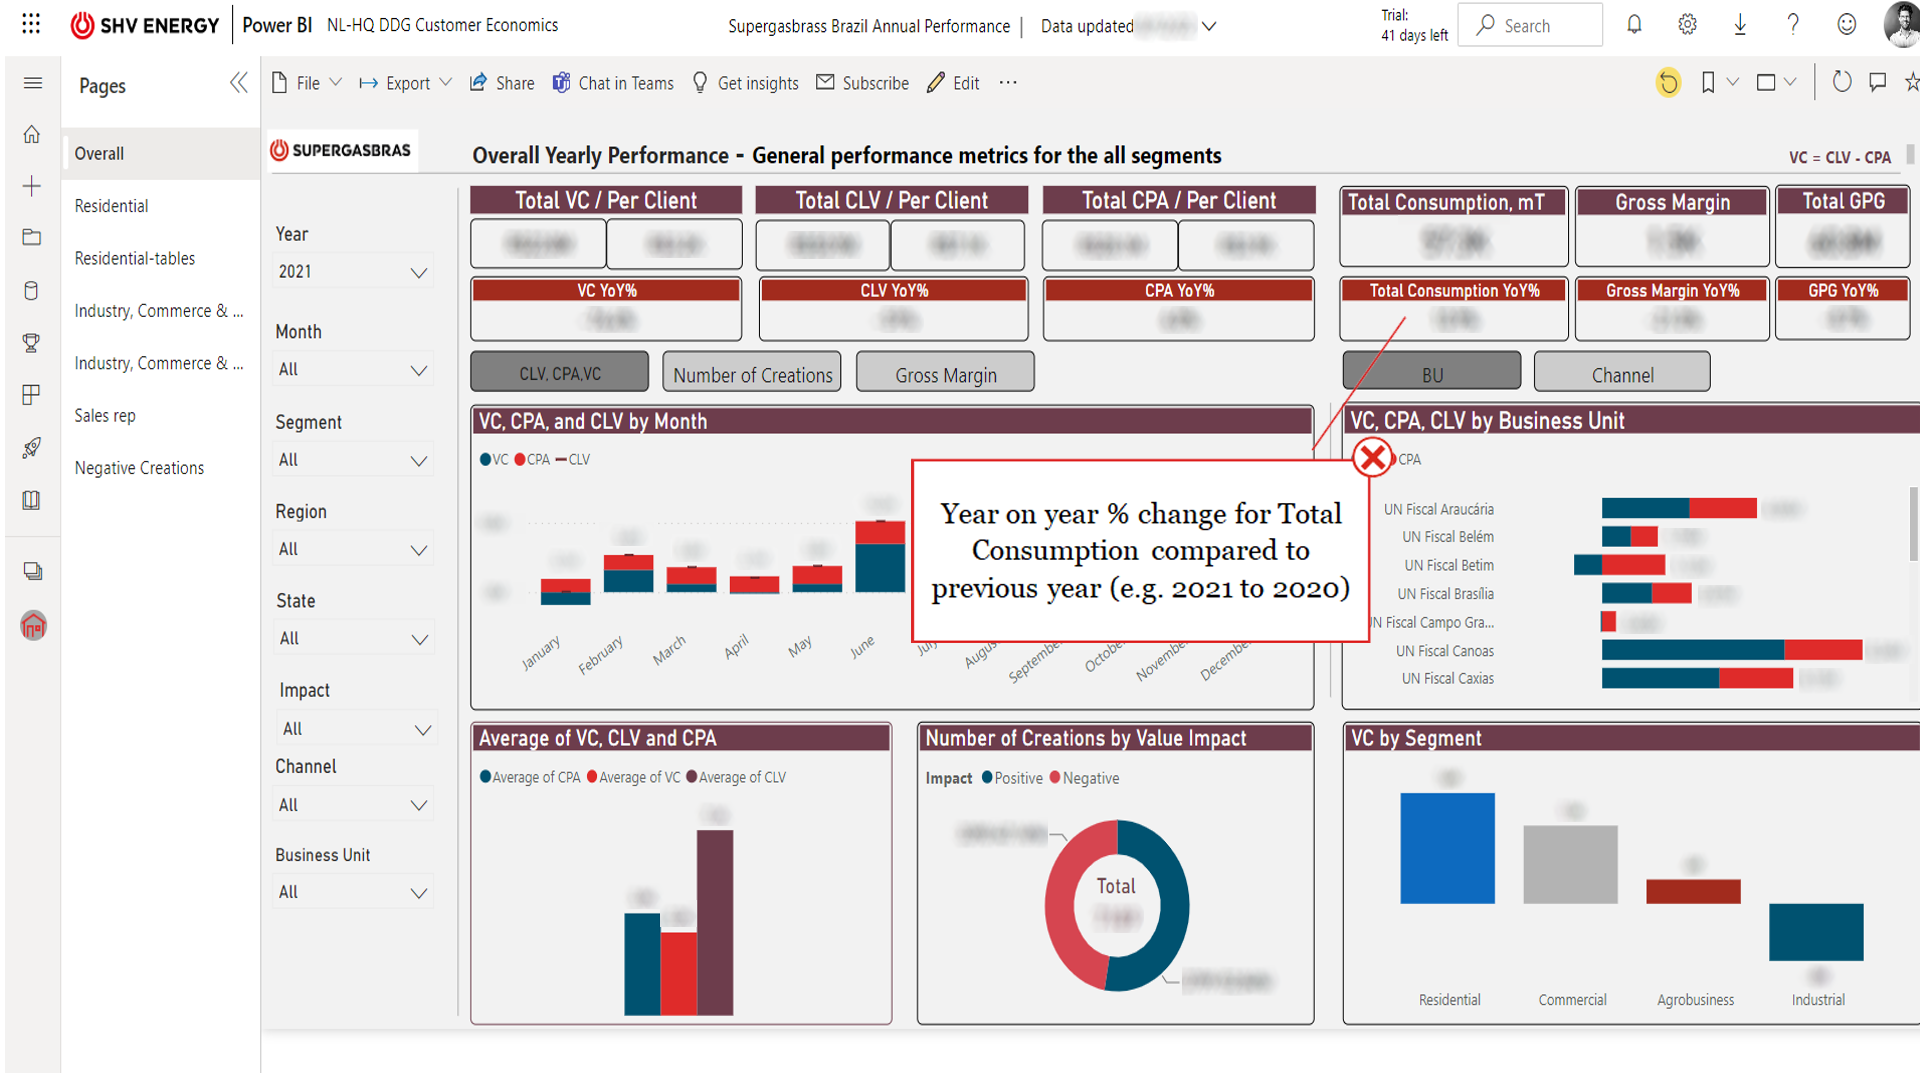Click the CLV, CPA, VC button
Viewport: 1920px width, 1080px height.
tap(560, 372)
